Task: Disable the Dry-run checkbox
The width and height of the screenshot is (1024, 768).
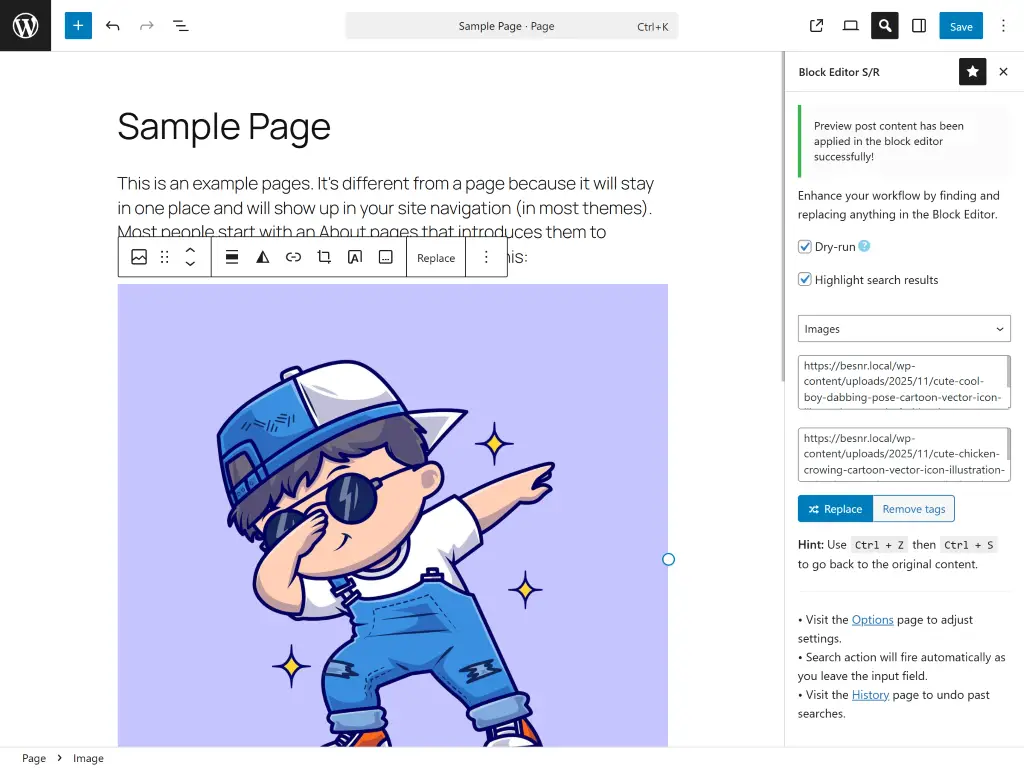Action: [805, 246]
